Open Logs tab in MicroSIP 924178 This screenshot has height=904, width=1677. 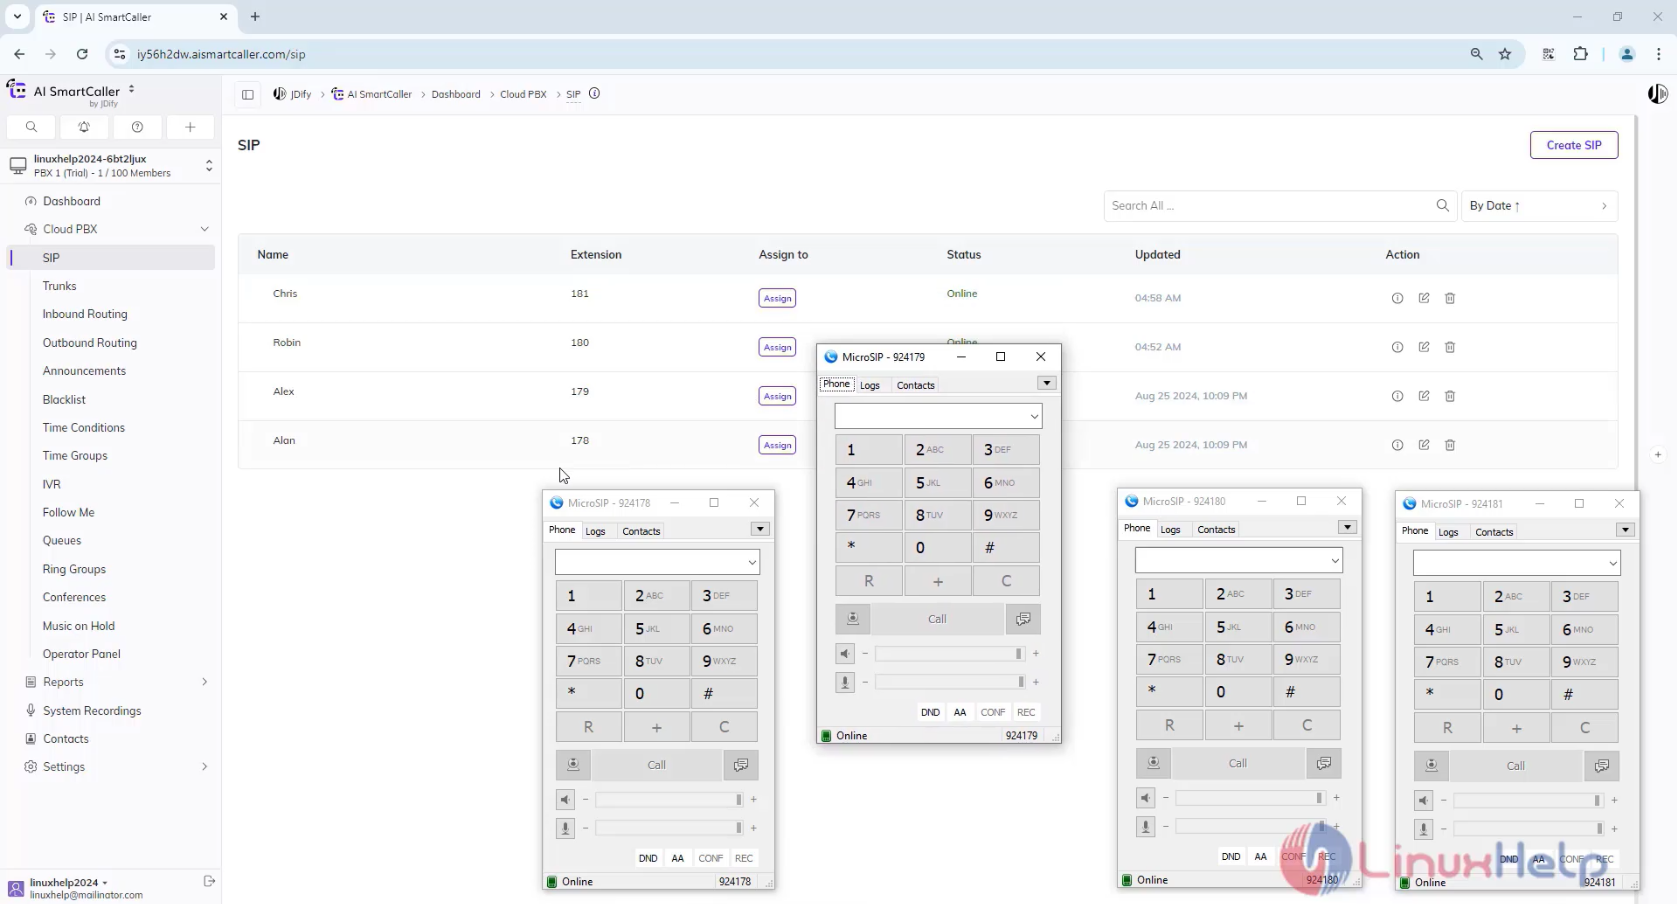(x=596, y=531)
